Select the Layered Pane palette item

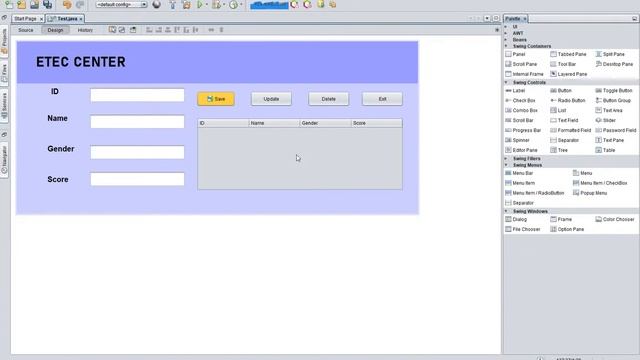[568, 74]
